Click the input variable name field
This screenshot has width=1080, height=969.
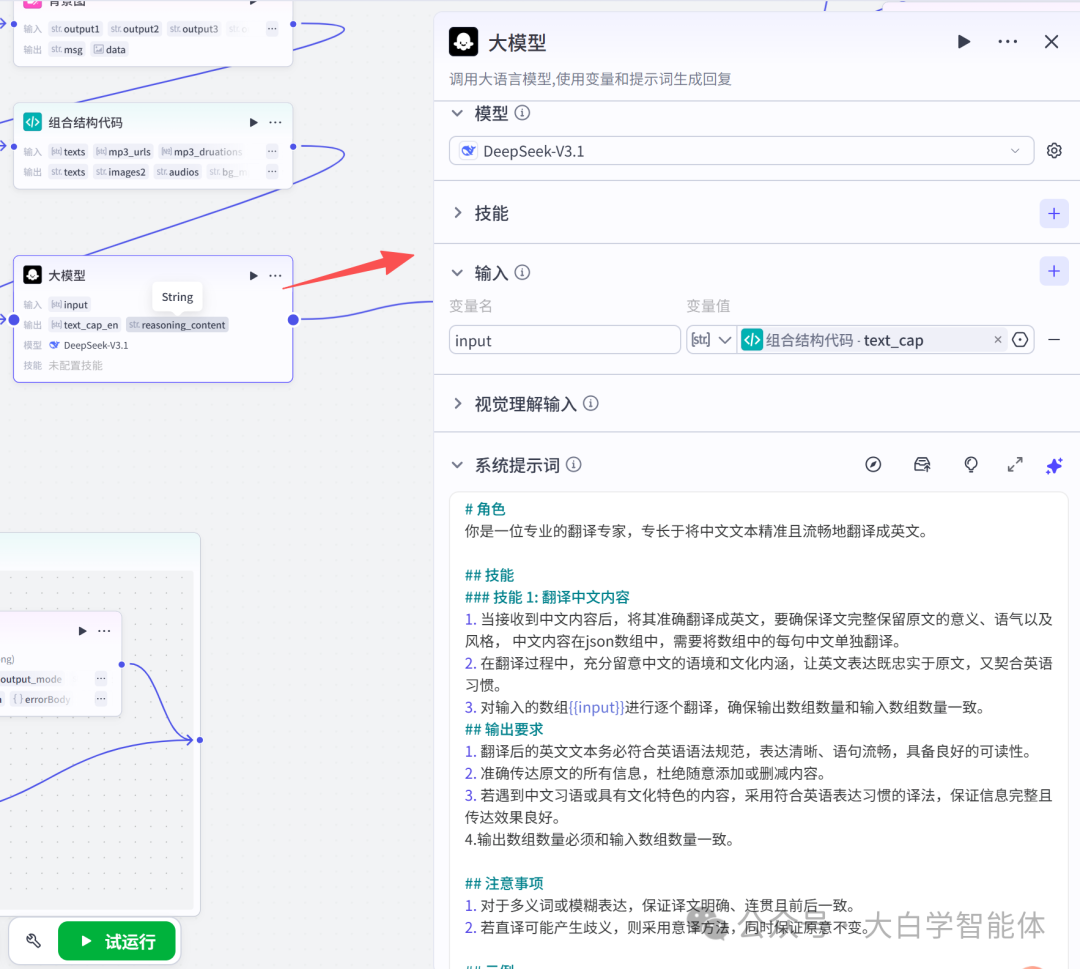click(x=564, y=339)
